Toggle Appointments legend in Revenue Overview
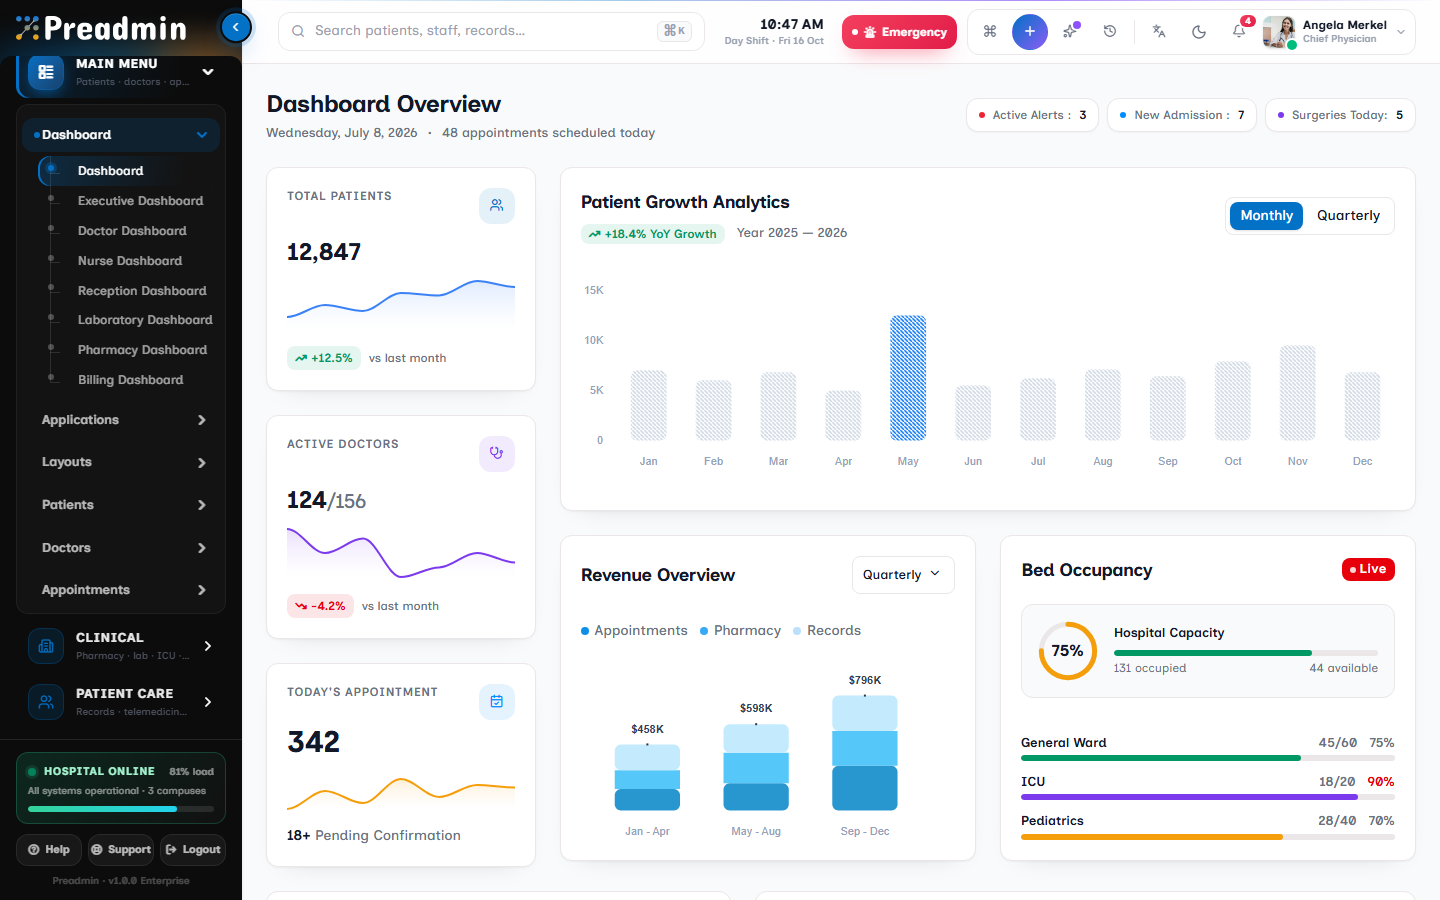Screen dimensions: 1440x900 click(x=634, y=631)
